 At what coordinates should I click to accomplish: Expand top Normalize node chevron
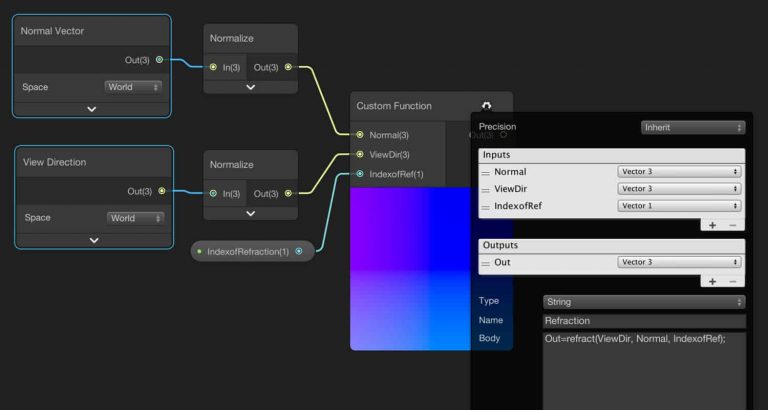pyautogui.click(x=251, y=87)
